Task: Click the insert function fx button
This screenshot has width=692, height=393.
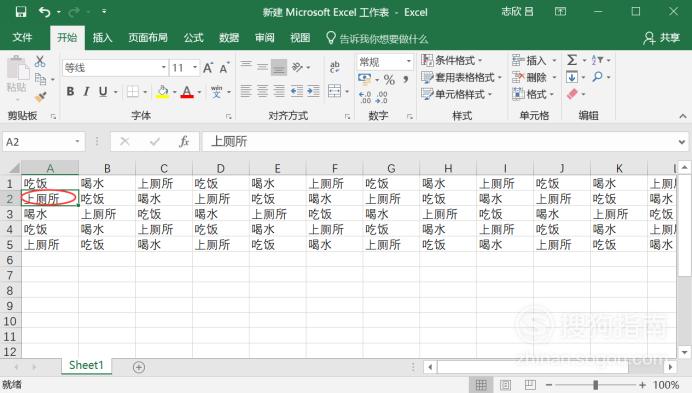Action: click(x=184, y=142)
